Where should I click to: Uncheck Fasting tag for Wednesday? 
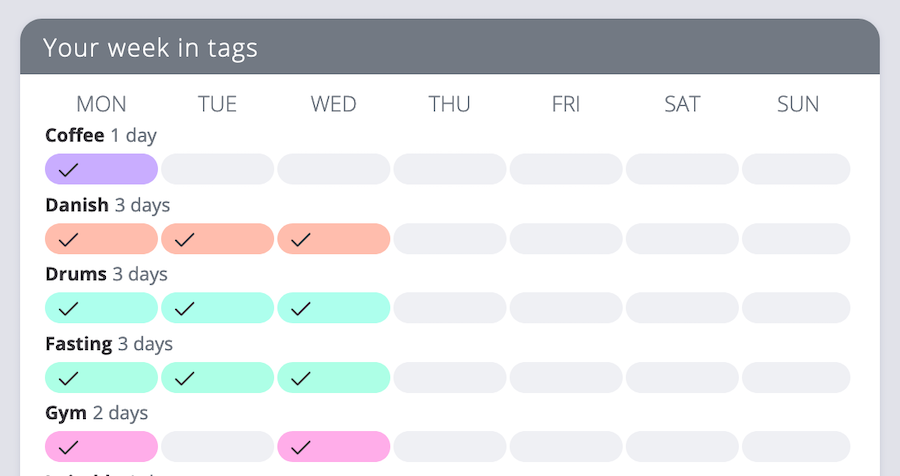click(333, 377)
